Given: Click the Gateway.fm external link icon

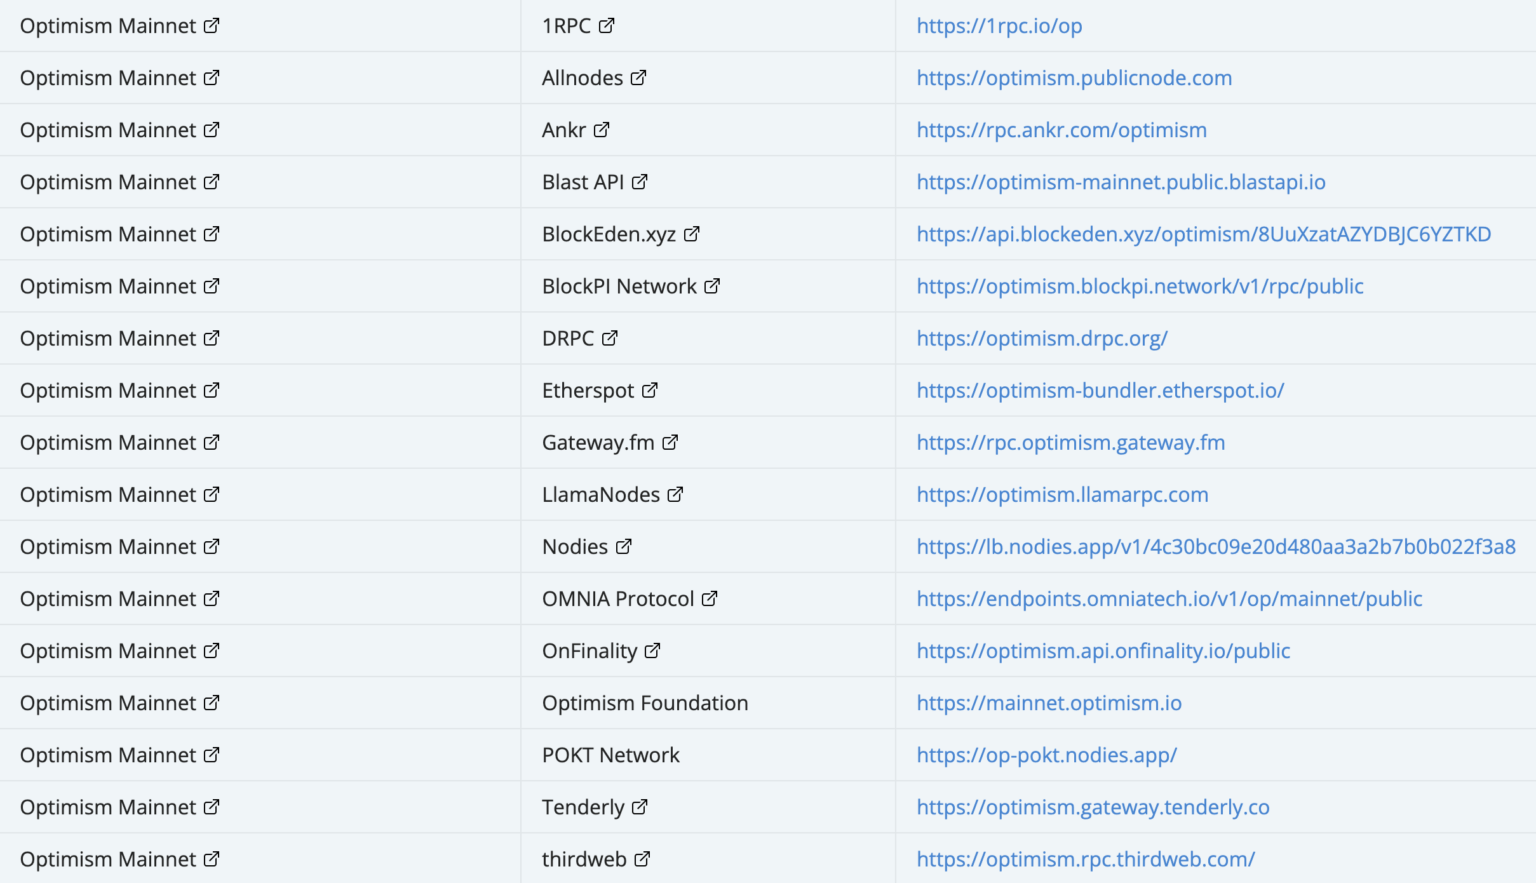Looking at the screenshot, I should [670, 441].
